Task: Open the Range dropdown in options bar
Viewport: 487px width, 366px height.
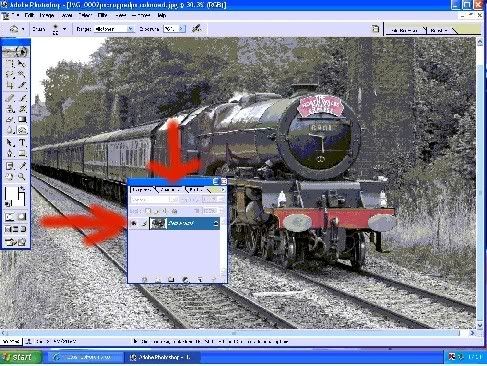Action: pyautogui.click(x=114, y=29)
